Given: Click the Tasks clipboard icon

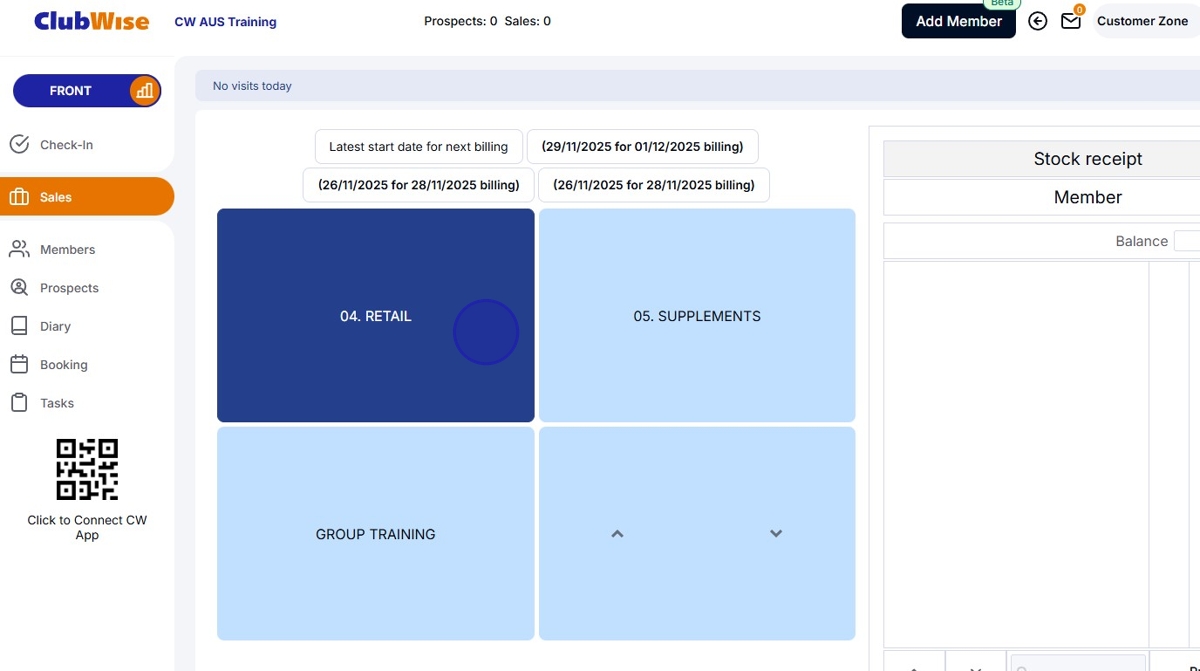Looking at the screenshot, I should point(19,403).
